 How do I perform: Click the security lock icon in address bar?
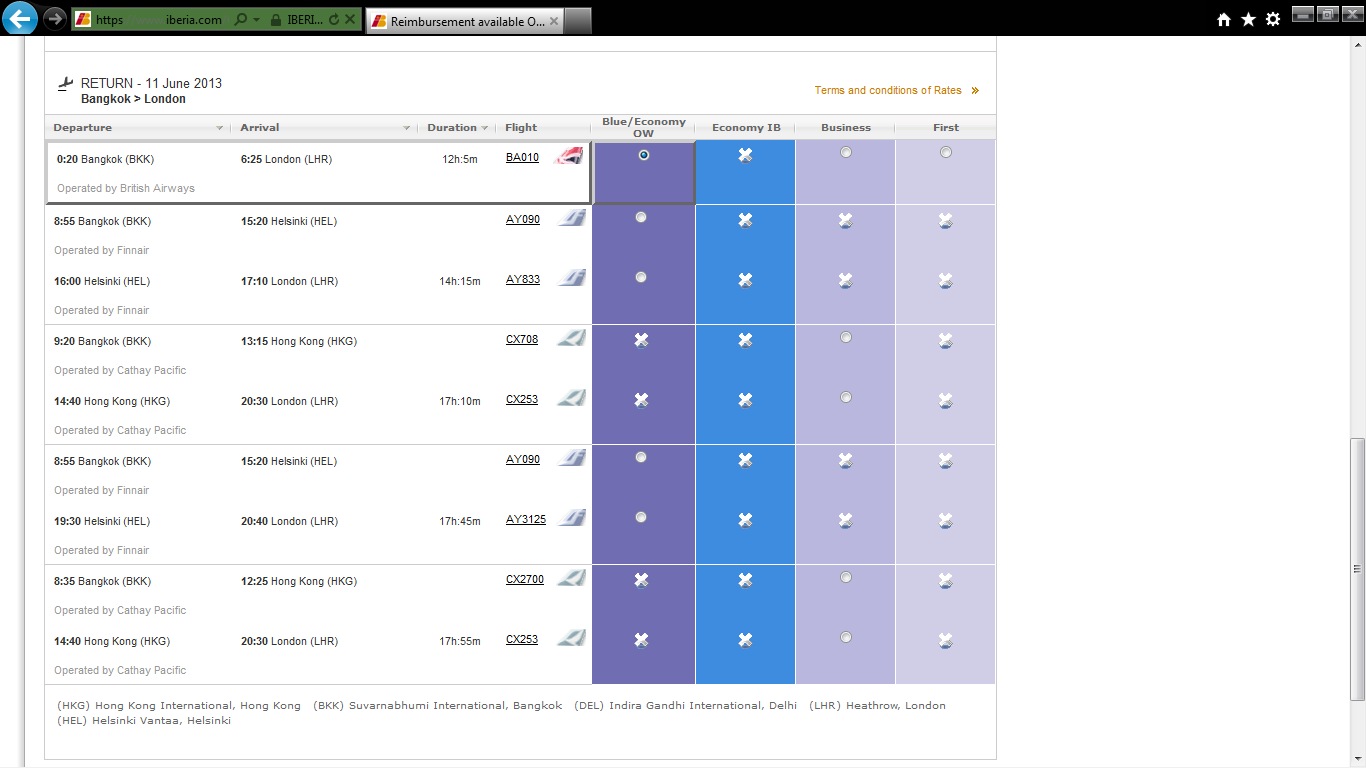click(275, 20)
